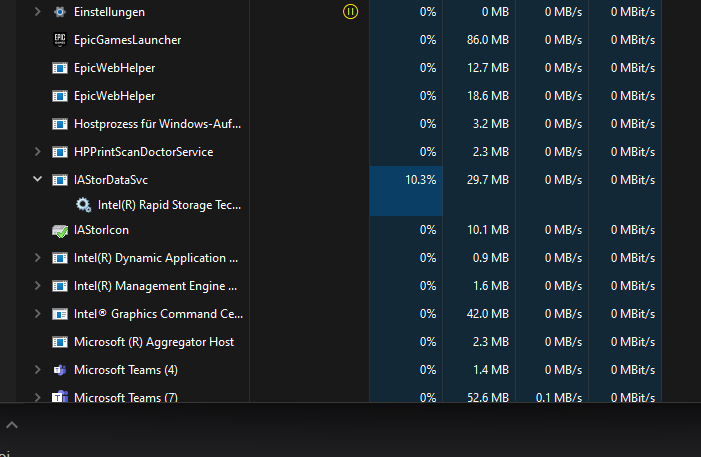Viewport: 701px width, 457px height.
Task: Select the IAStorDataSvc process name
Action: point(111,180)
